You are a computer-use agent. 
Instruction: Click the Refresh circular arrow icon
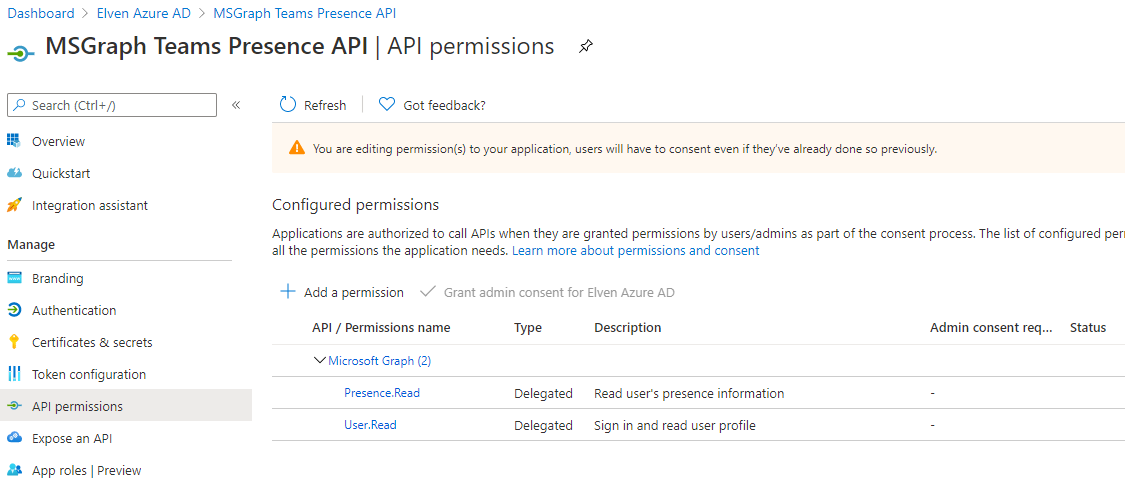288,105
